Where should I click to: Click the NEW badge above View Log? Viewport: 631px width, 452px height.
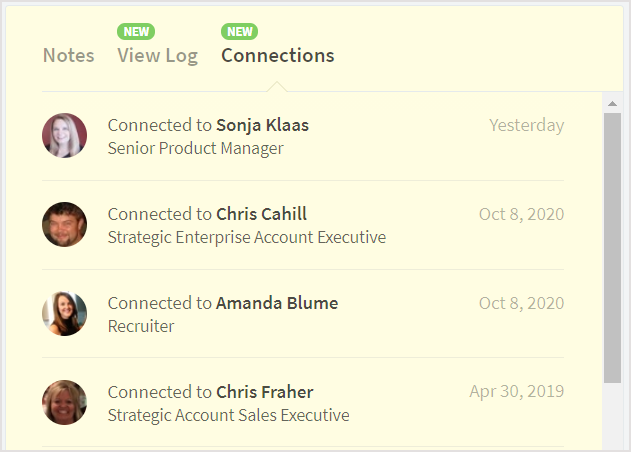[136, 31]
